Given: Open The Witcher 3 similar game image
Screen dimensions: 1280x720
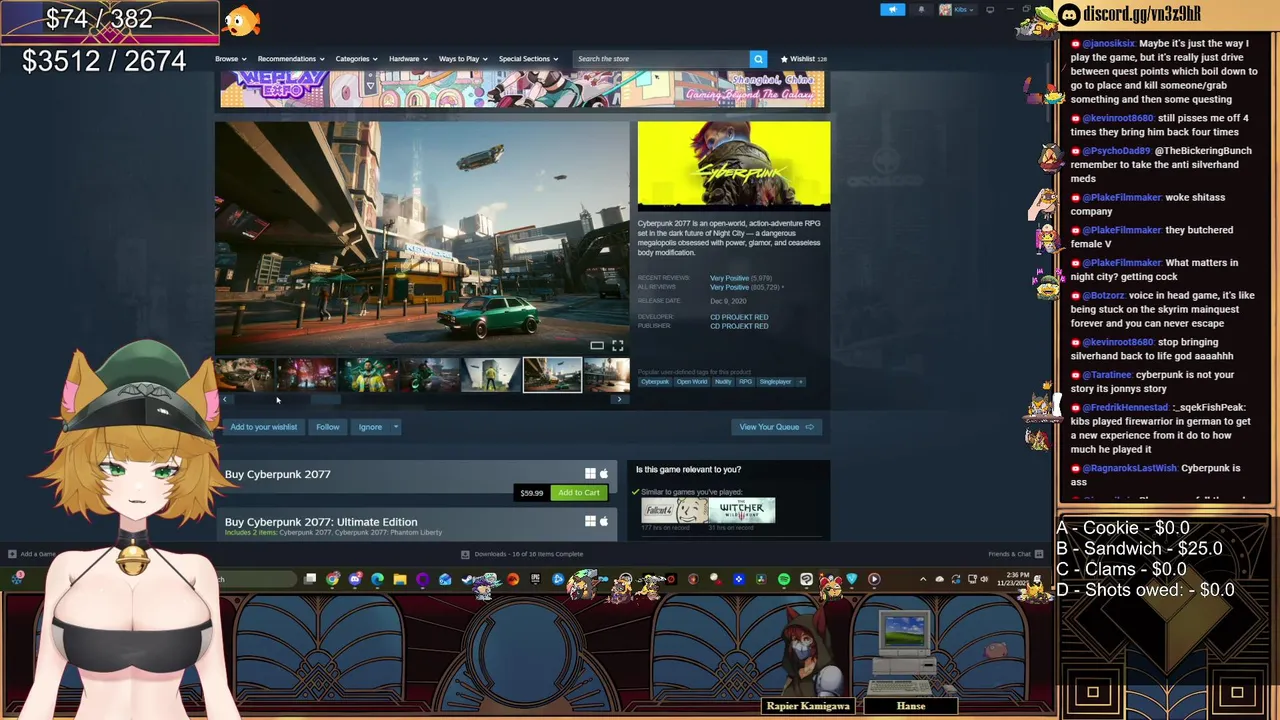Looking at the screenshot, I should point(742,510).
